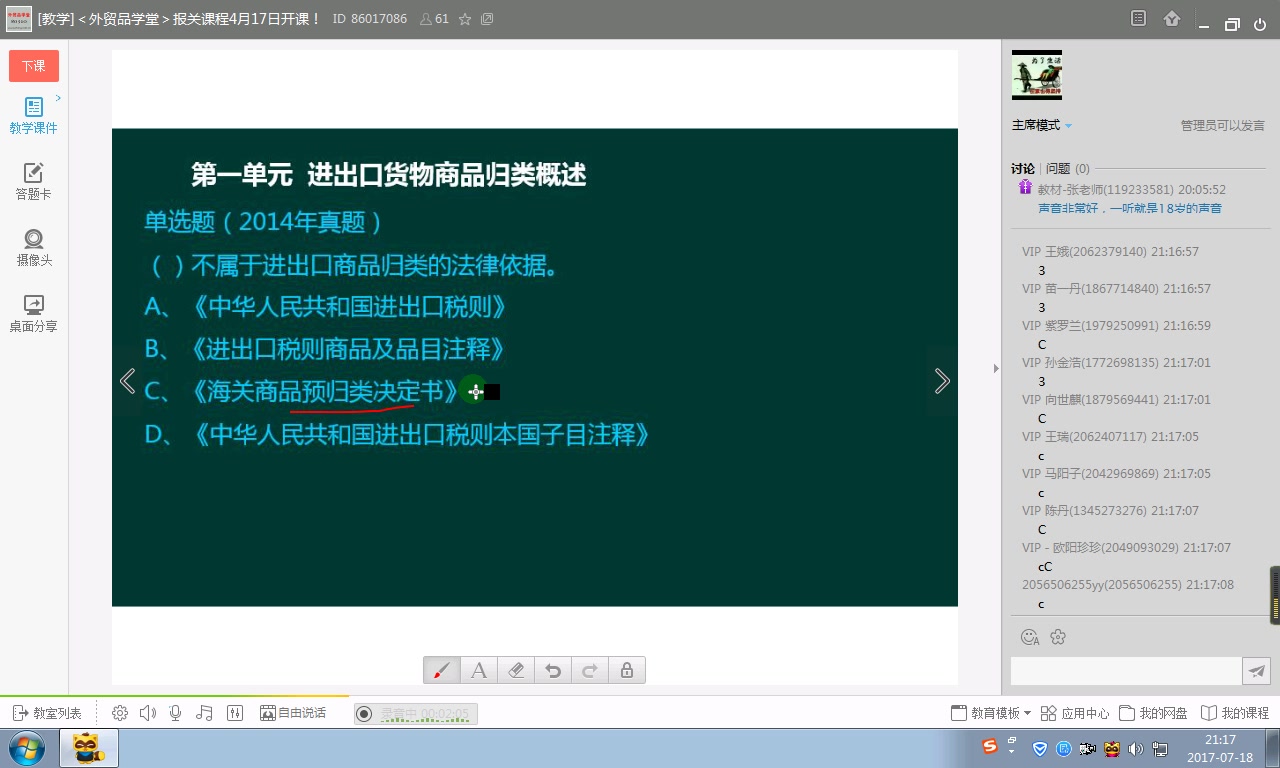Open 我的网盘 cloud drive
The image size is (1280, 768).
(1154, 713)
